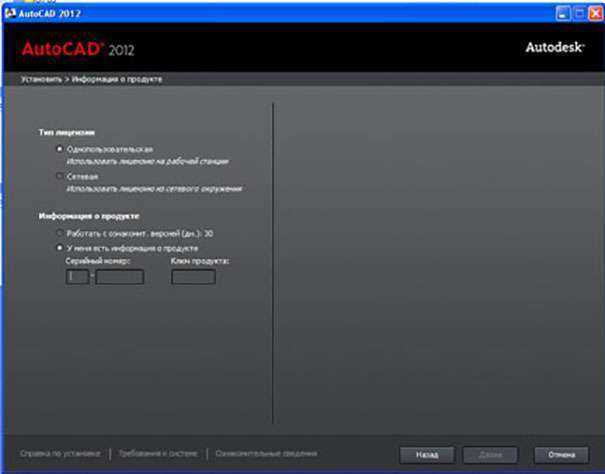Click 'Использовать лицензию на рабочей станции' description
Image resolution: width=605 pixels, height=474 pixels.
click(x=147, y=161)
